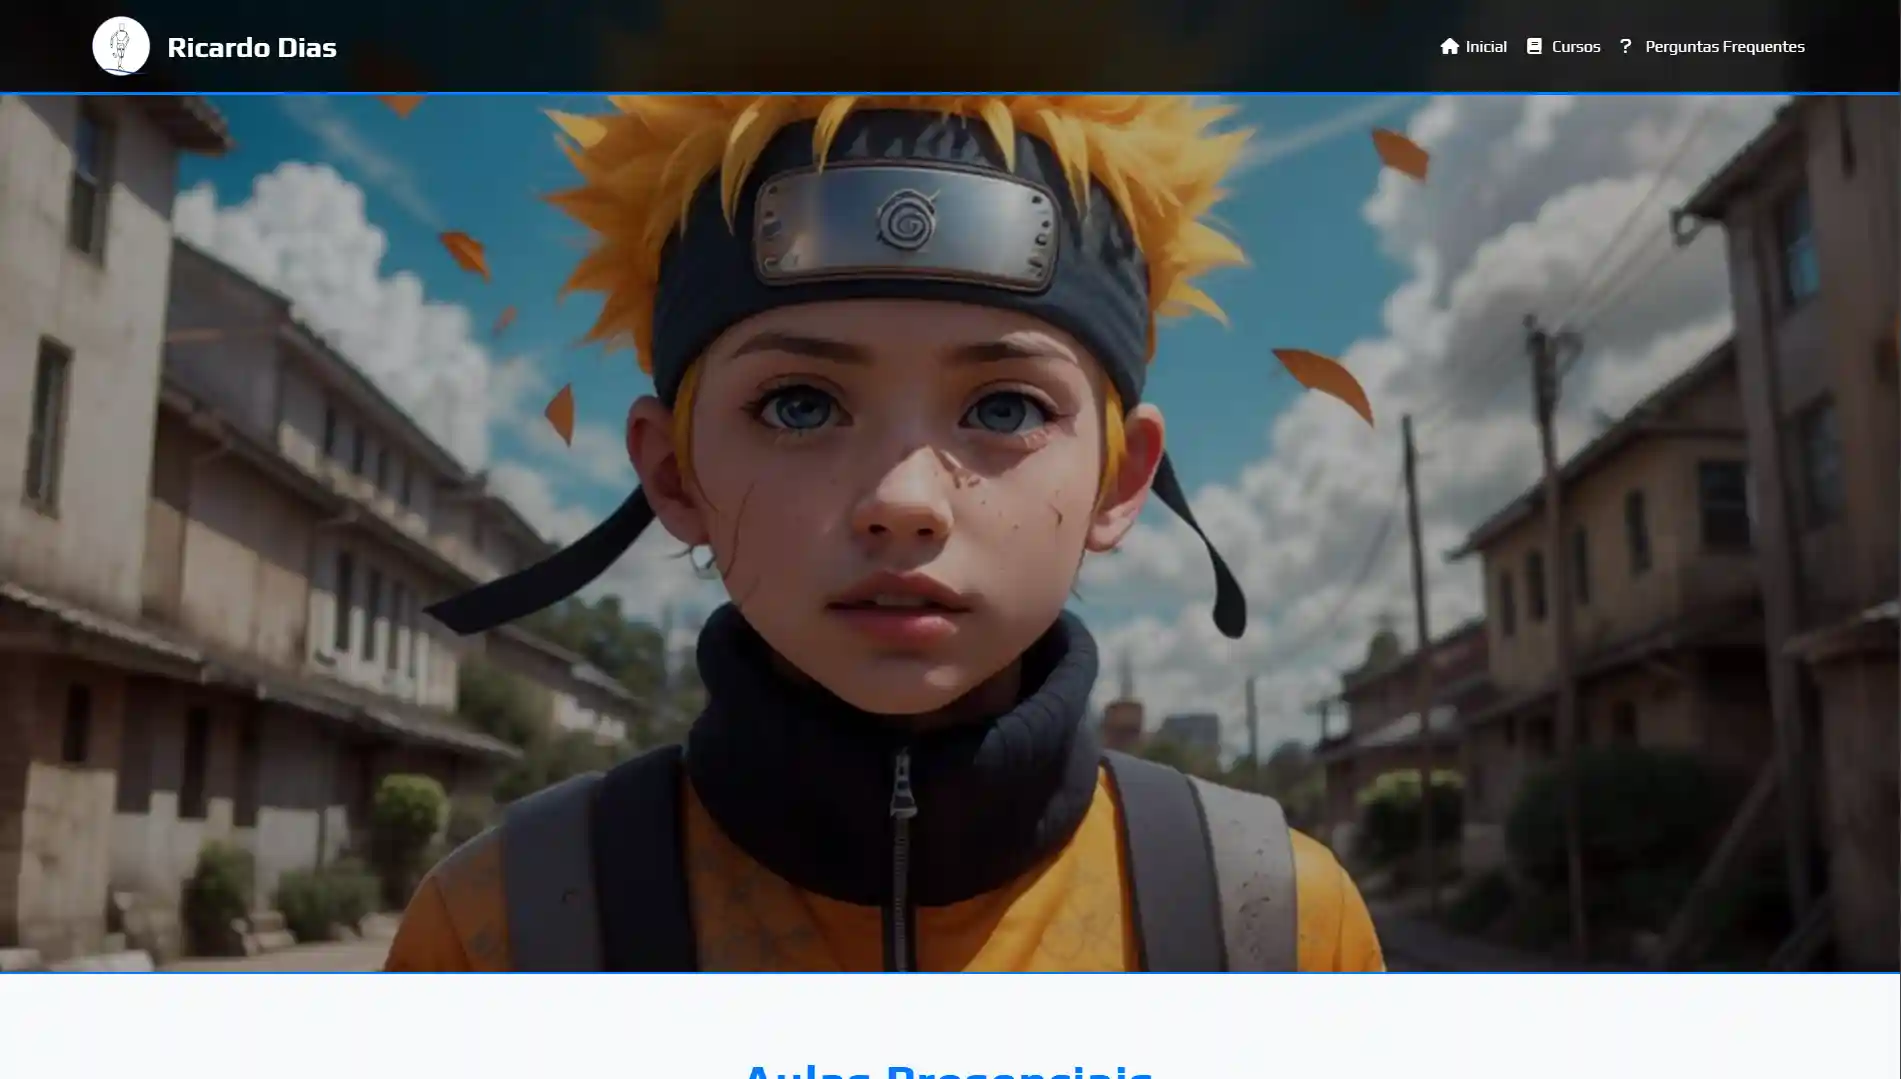Image resolution: width=1901 pixels, height=1079 pixels.
Task: Click the home icon beside Inicial
Action: pyautogui.click(x=1449, y=46)
